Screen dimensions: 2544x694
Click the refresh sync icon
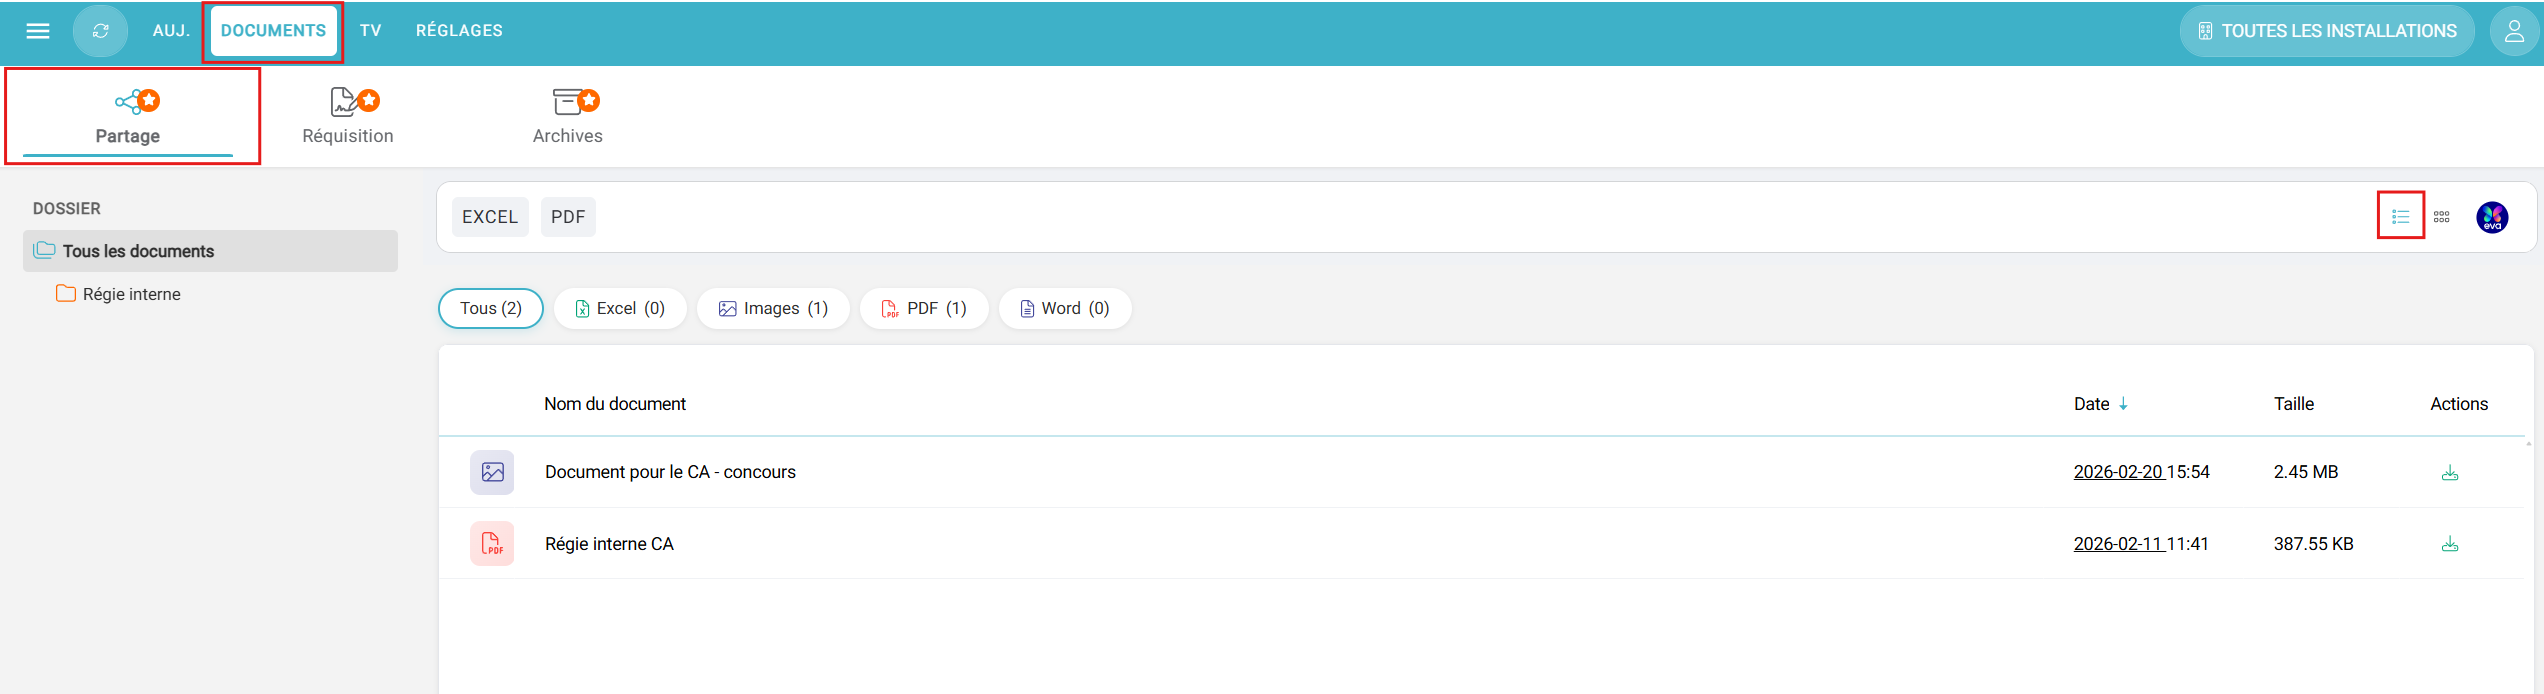(100, 31)
